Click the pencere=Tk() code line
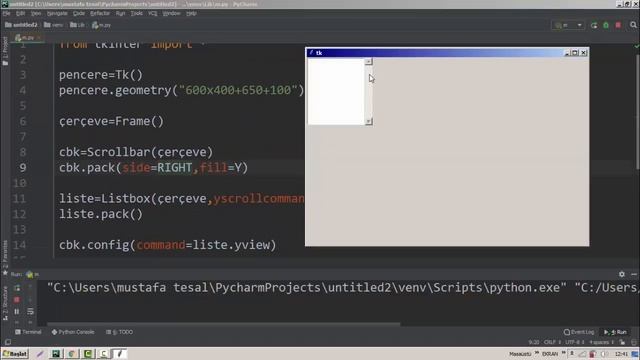The width and height of the screenshot is (640, 360). [101, 75]
